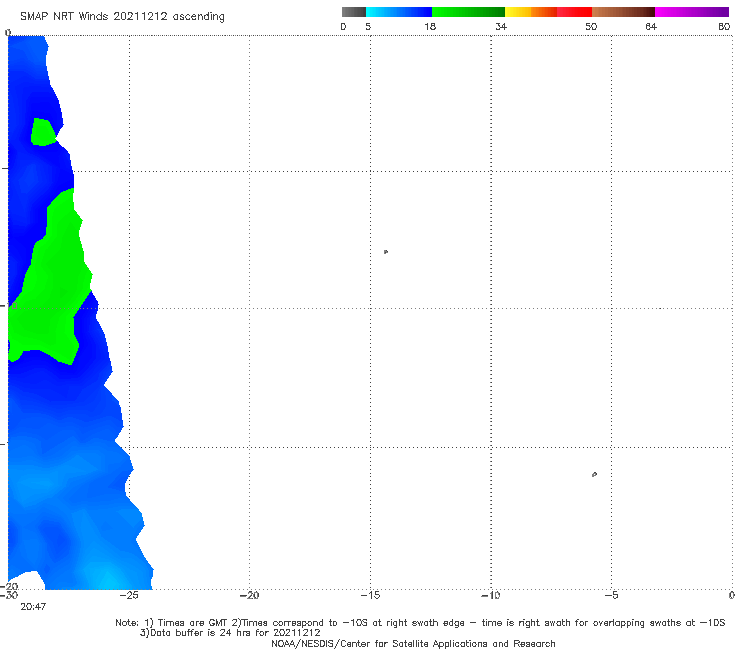Click the cyan-blue 5-18 color bar segment
The width and height of the screenshot is (740, 650).
(399, 12)
